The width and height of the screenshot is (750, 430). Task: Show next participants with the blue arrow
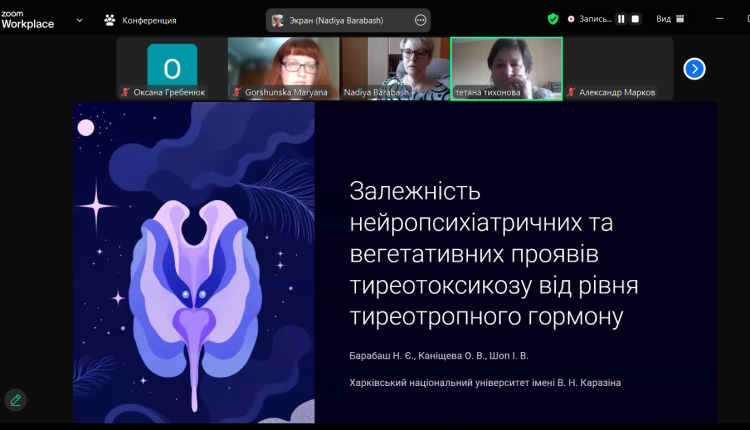point(694,68)
